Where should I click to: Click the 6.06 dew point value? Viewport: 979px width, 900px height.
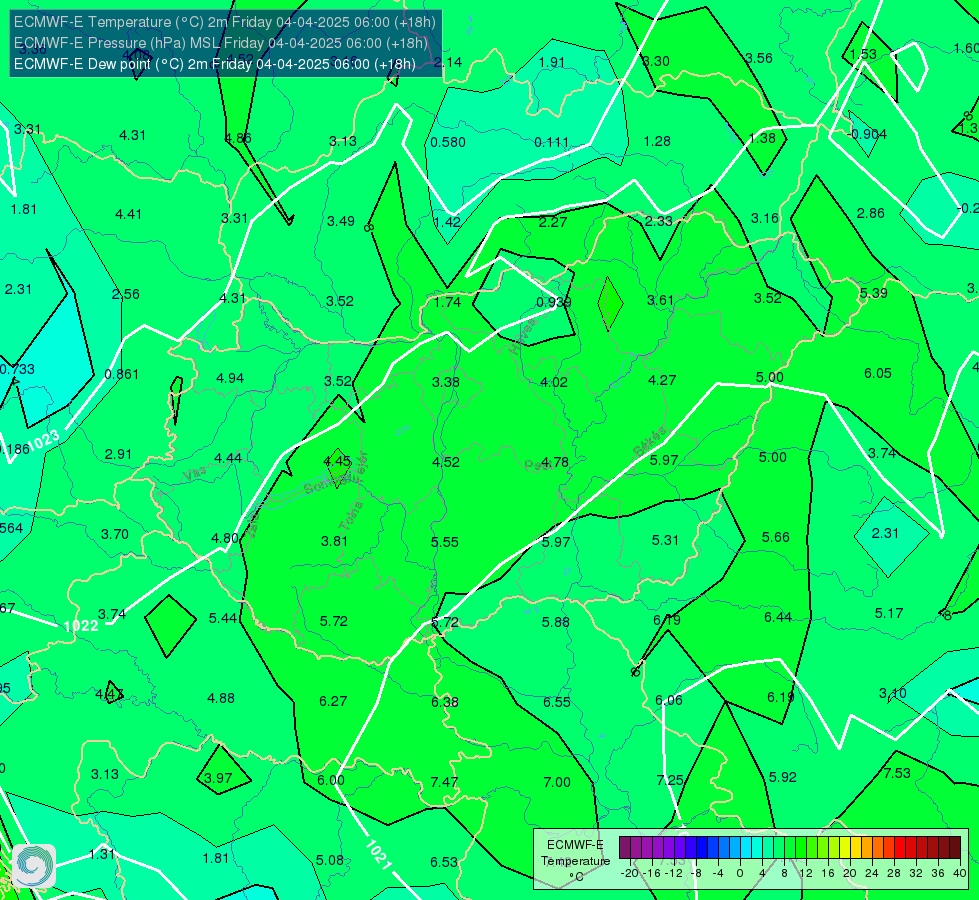(x=669, y=700)
